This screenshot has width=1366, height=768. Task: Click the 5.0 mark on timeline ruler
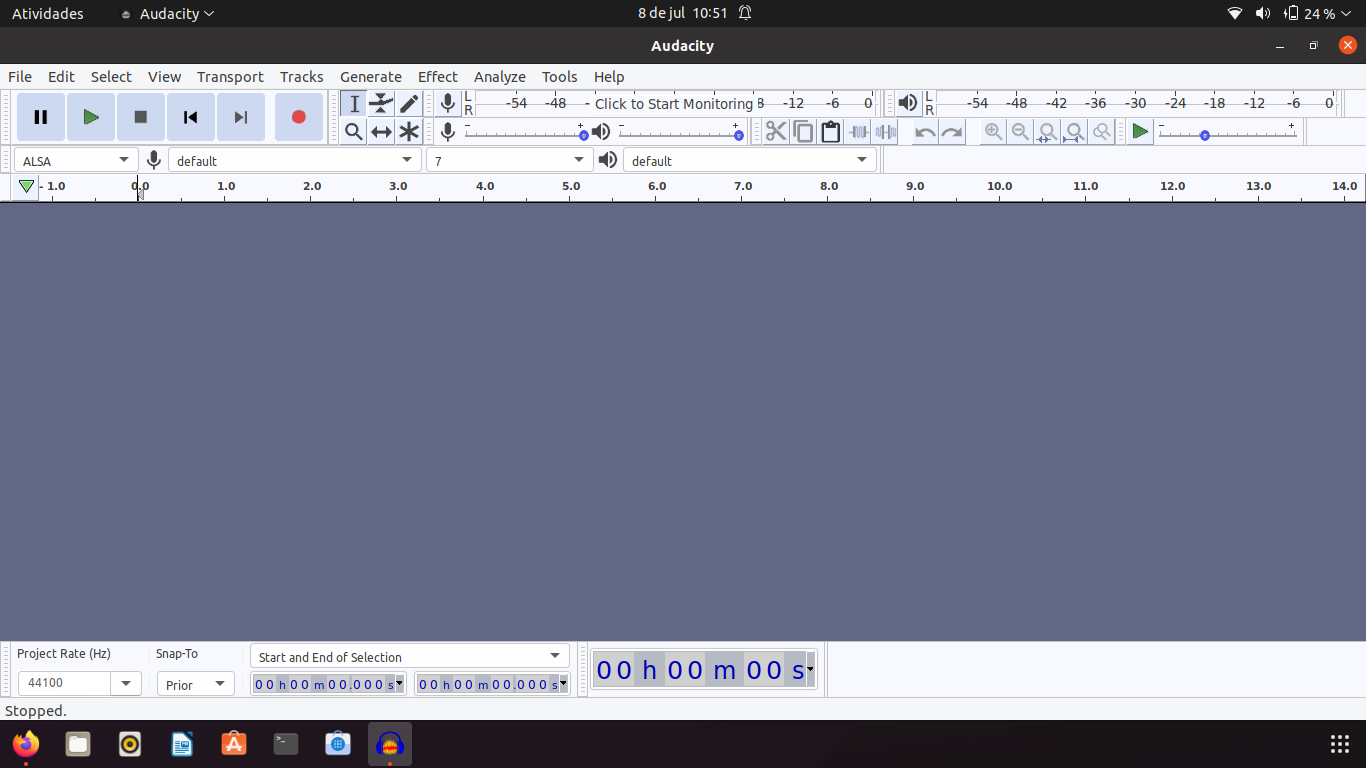(571, 186)
